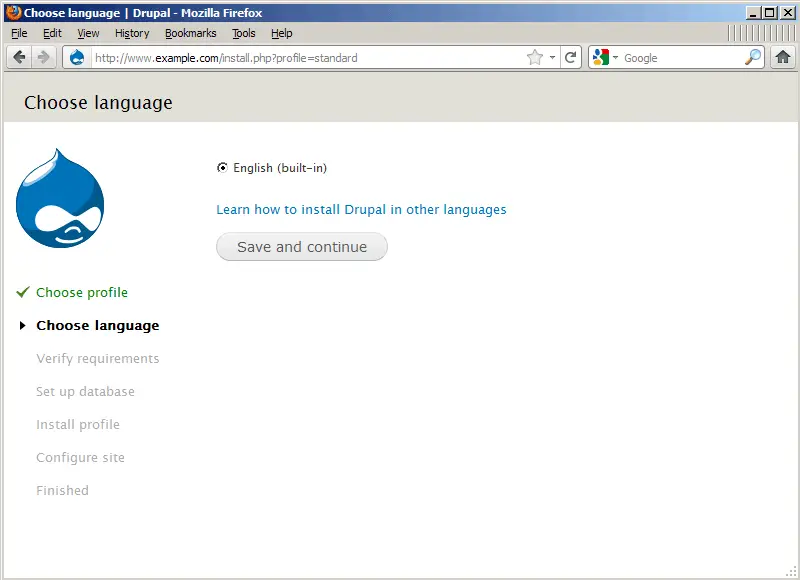Viewport: 800px width, 580px height.
Task: Open the Tools menu
Action: tap(243, 33)
